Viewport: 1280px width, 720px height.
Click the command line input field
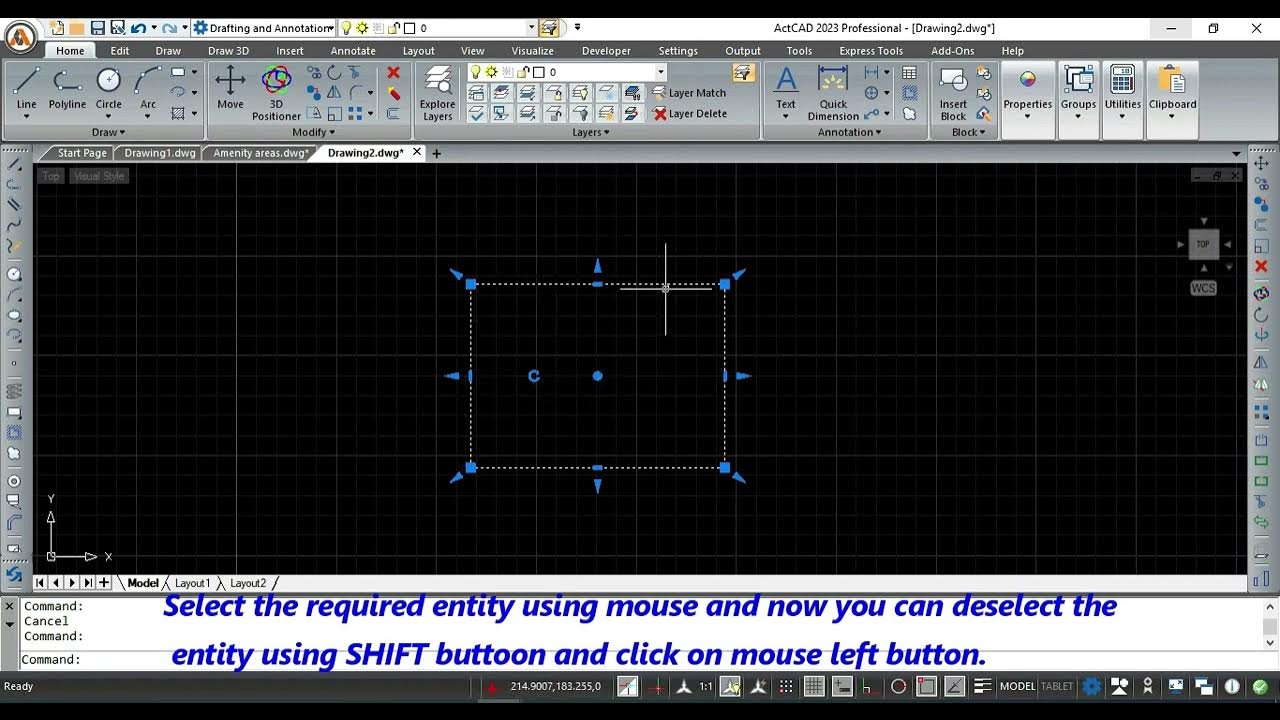[x=640, y=660]
